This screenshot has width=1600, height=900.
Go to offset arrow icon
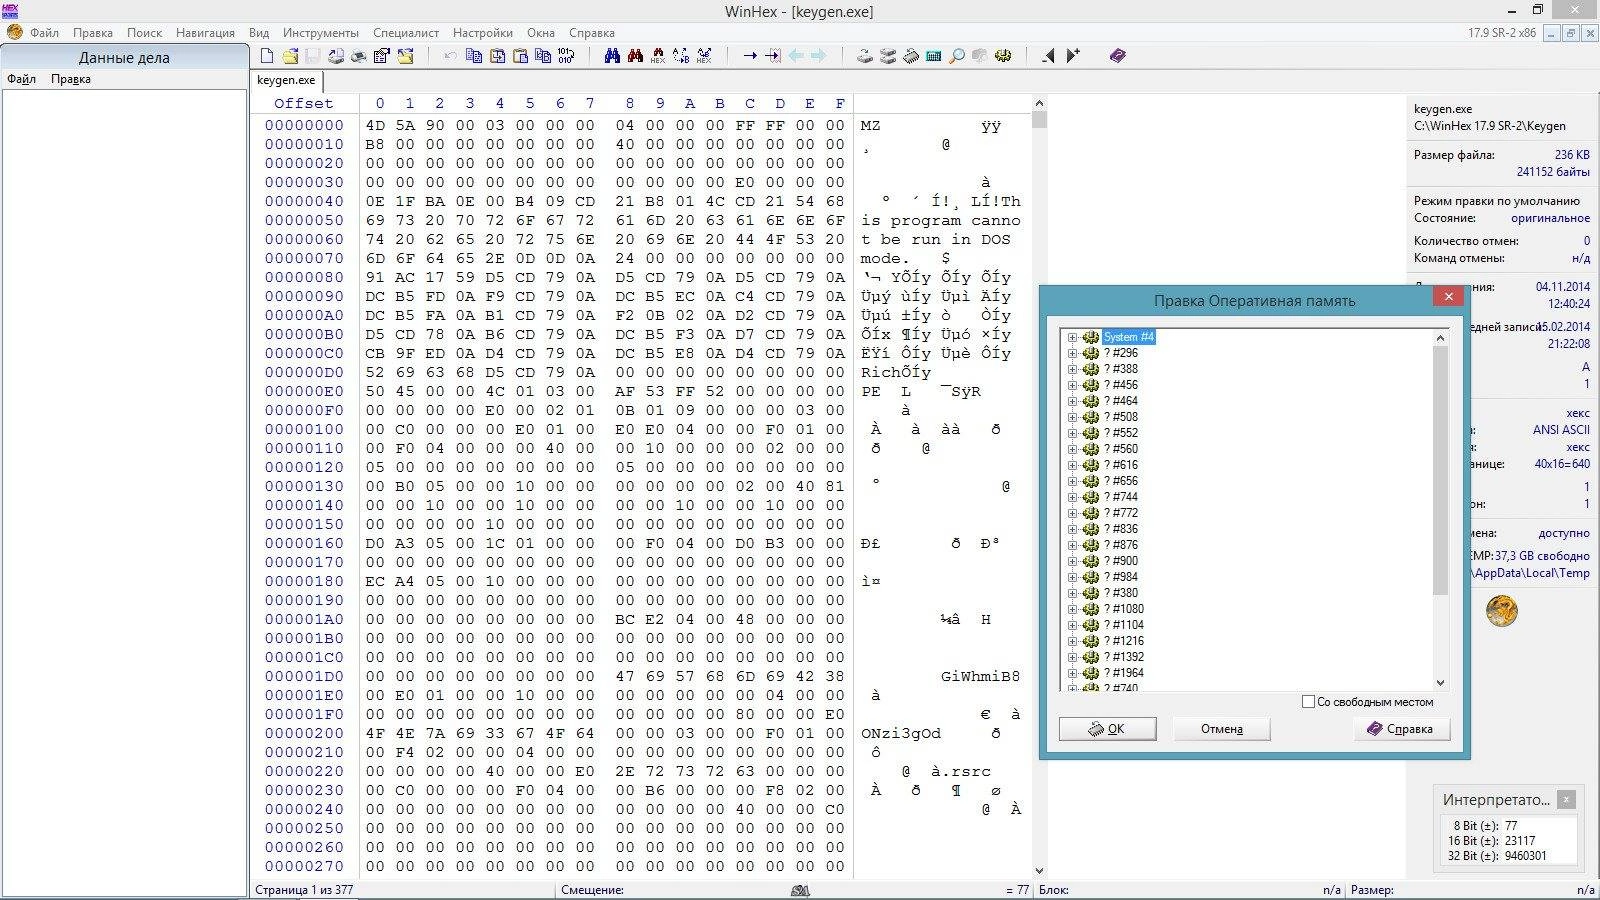(x=750, y=56)
